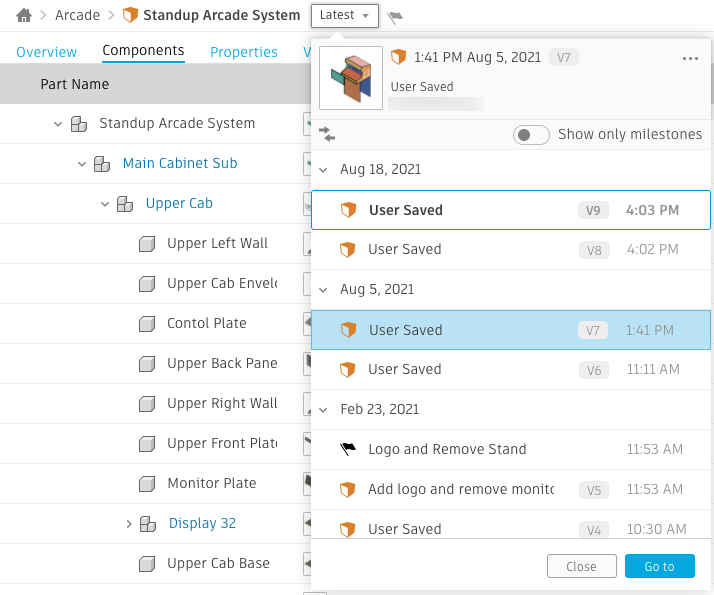
Task: Open the three-dots menu for V7
Action: pos(690,59)
